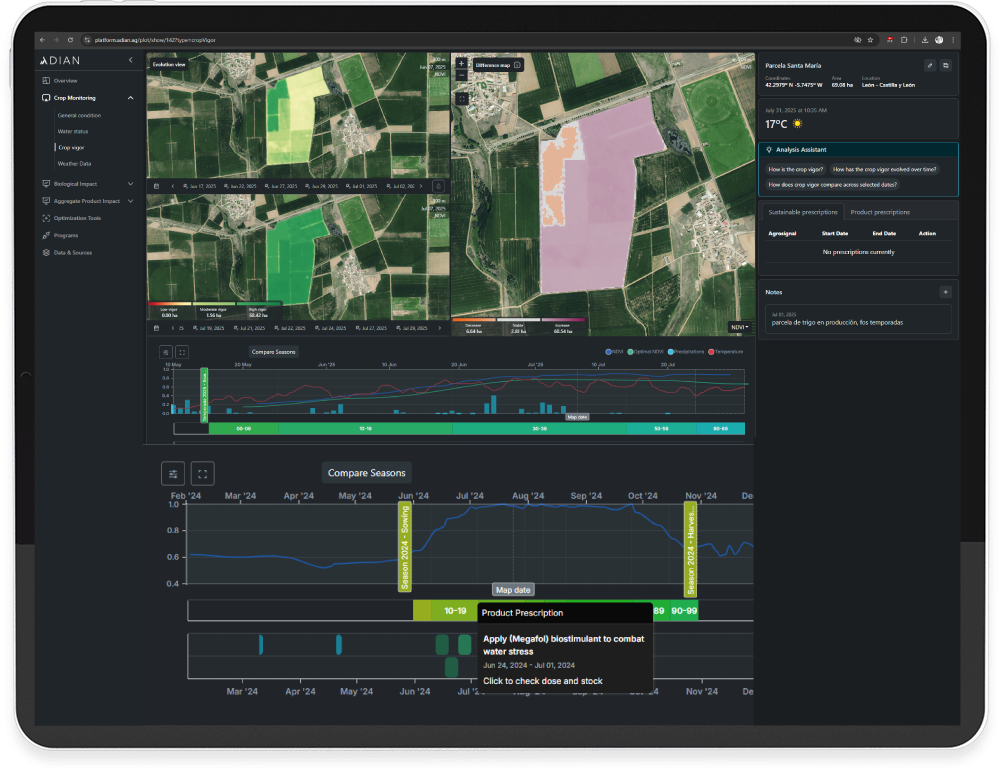
Task: Bookmark the page with the star icon
Action: pos(870,40)
